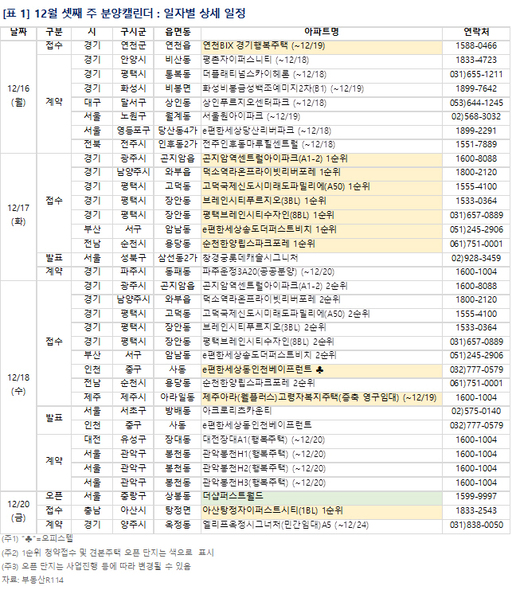Select '아산탕정자이퍼스트시티(1BL) 1순위' cell
This screenshot has width=512, height=590.
(x=322, y=511)
